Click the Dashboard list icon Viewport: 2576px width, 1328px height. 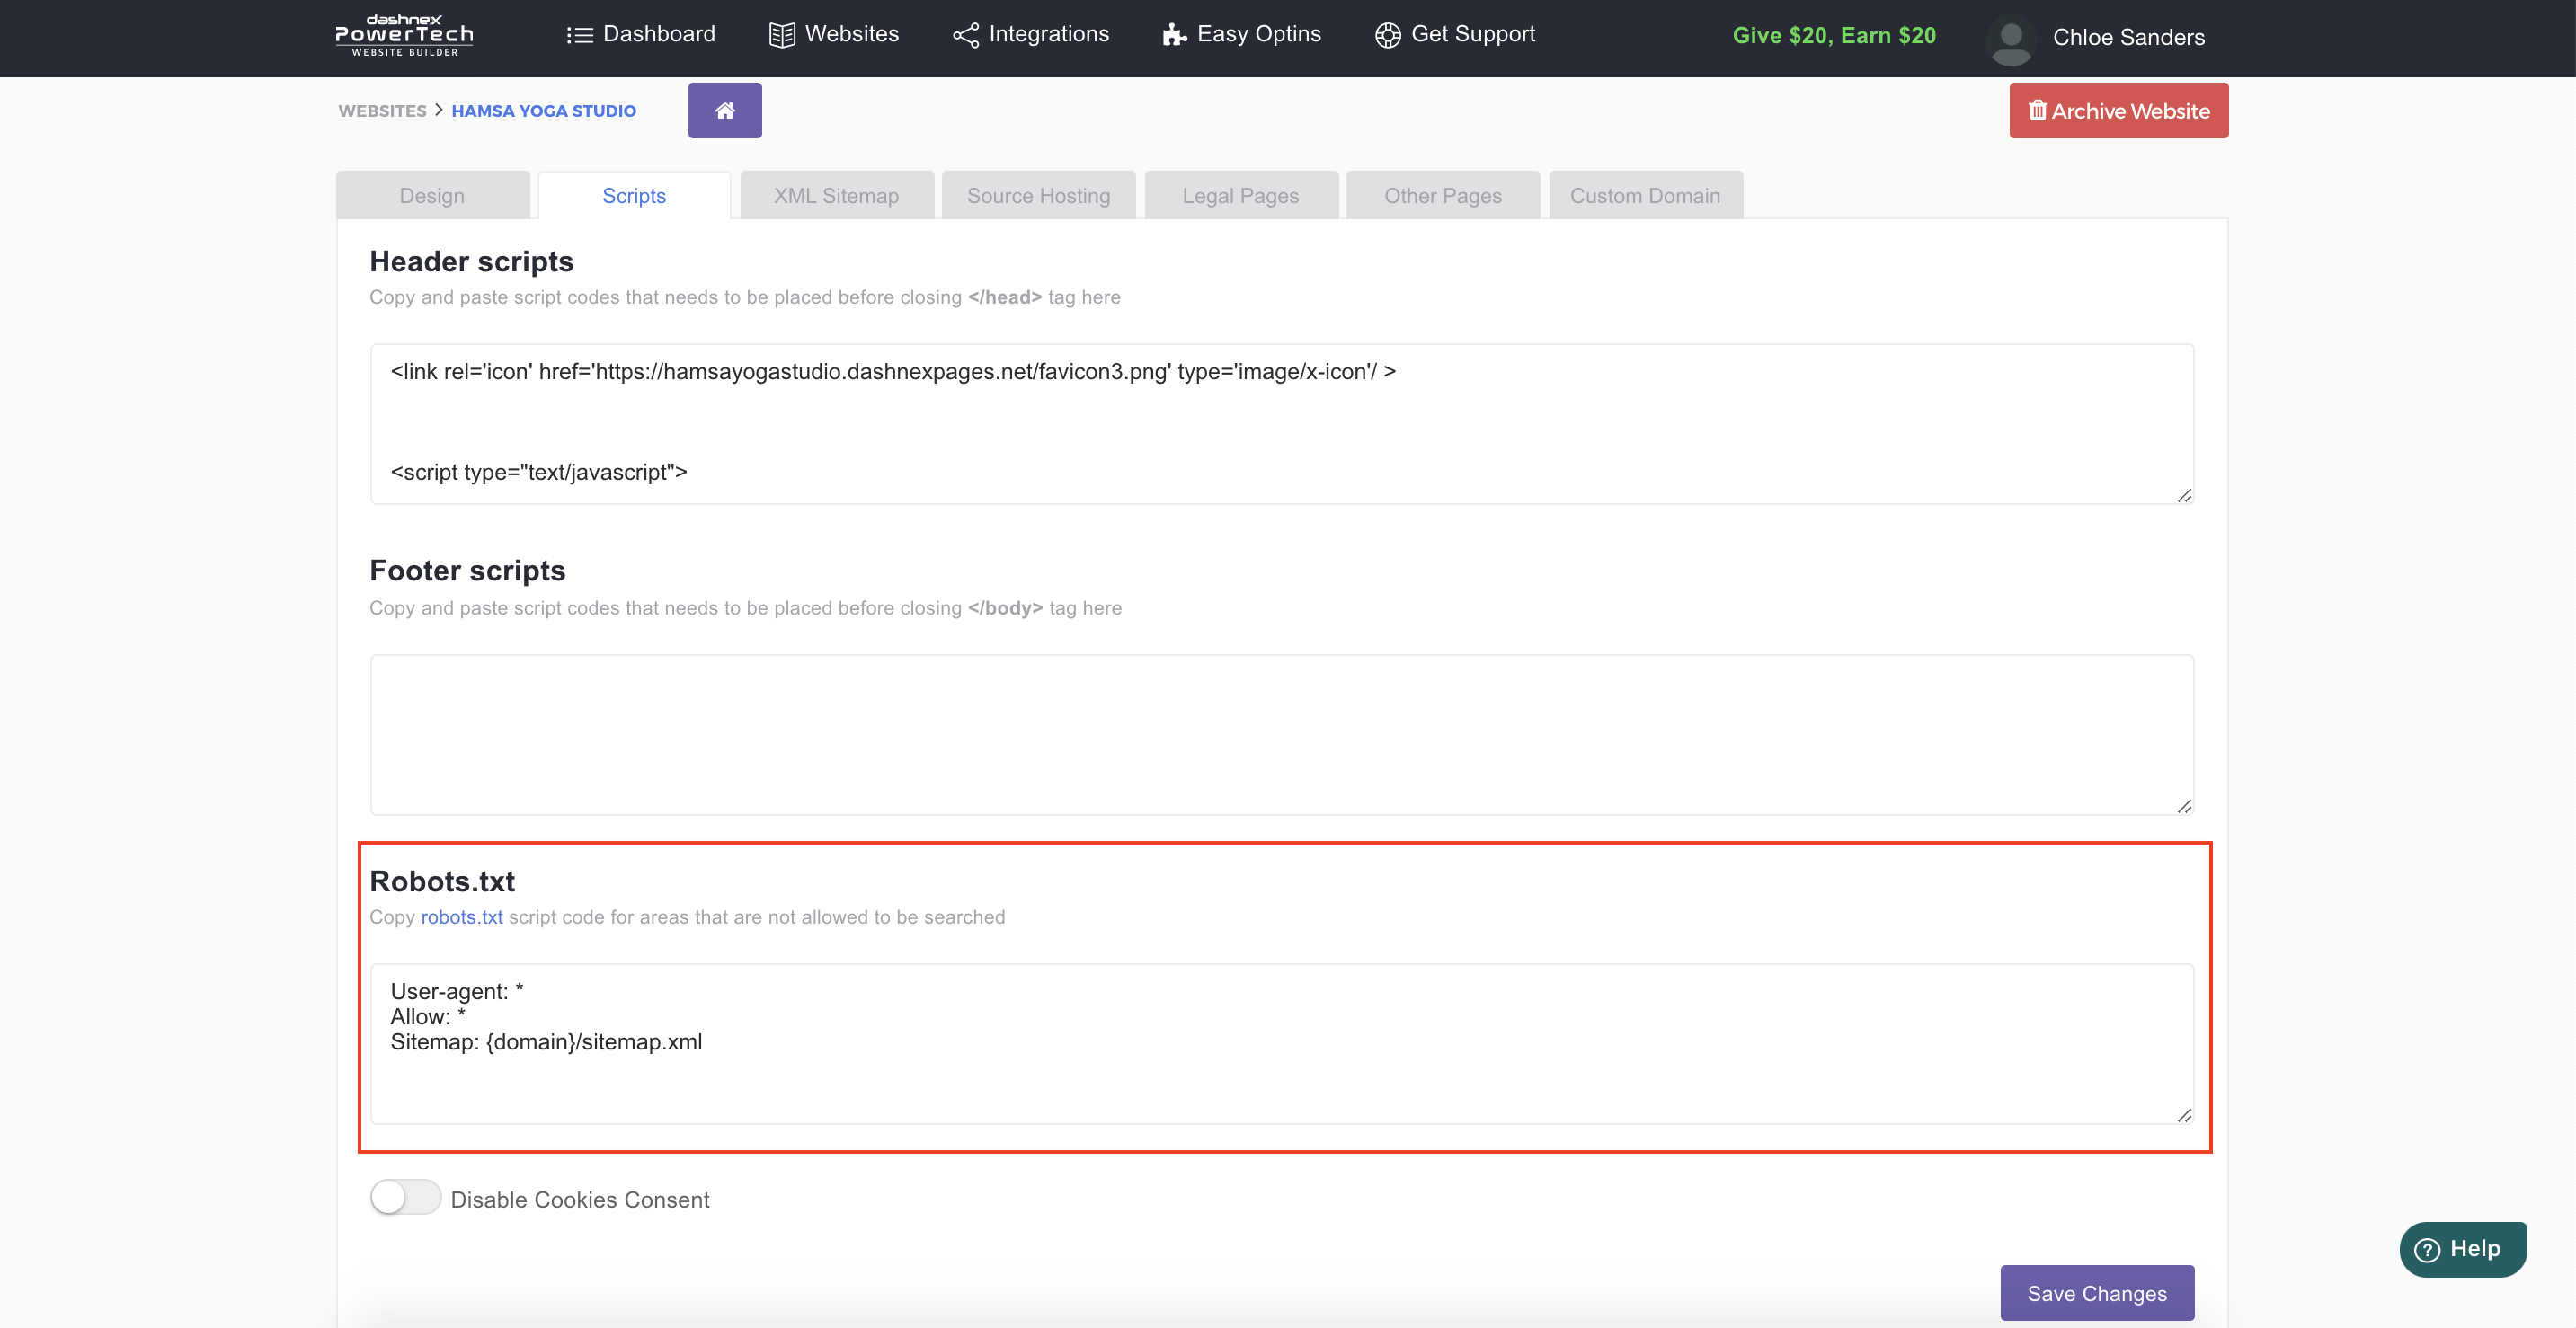pyautogui.click(x=579, y=35)
